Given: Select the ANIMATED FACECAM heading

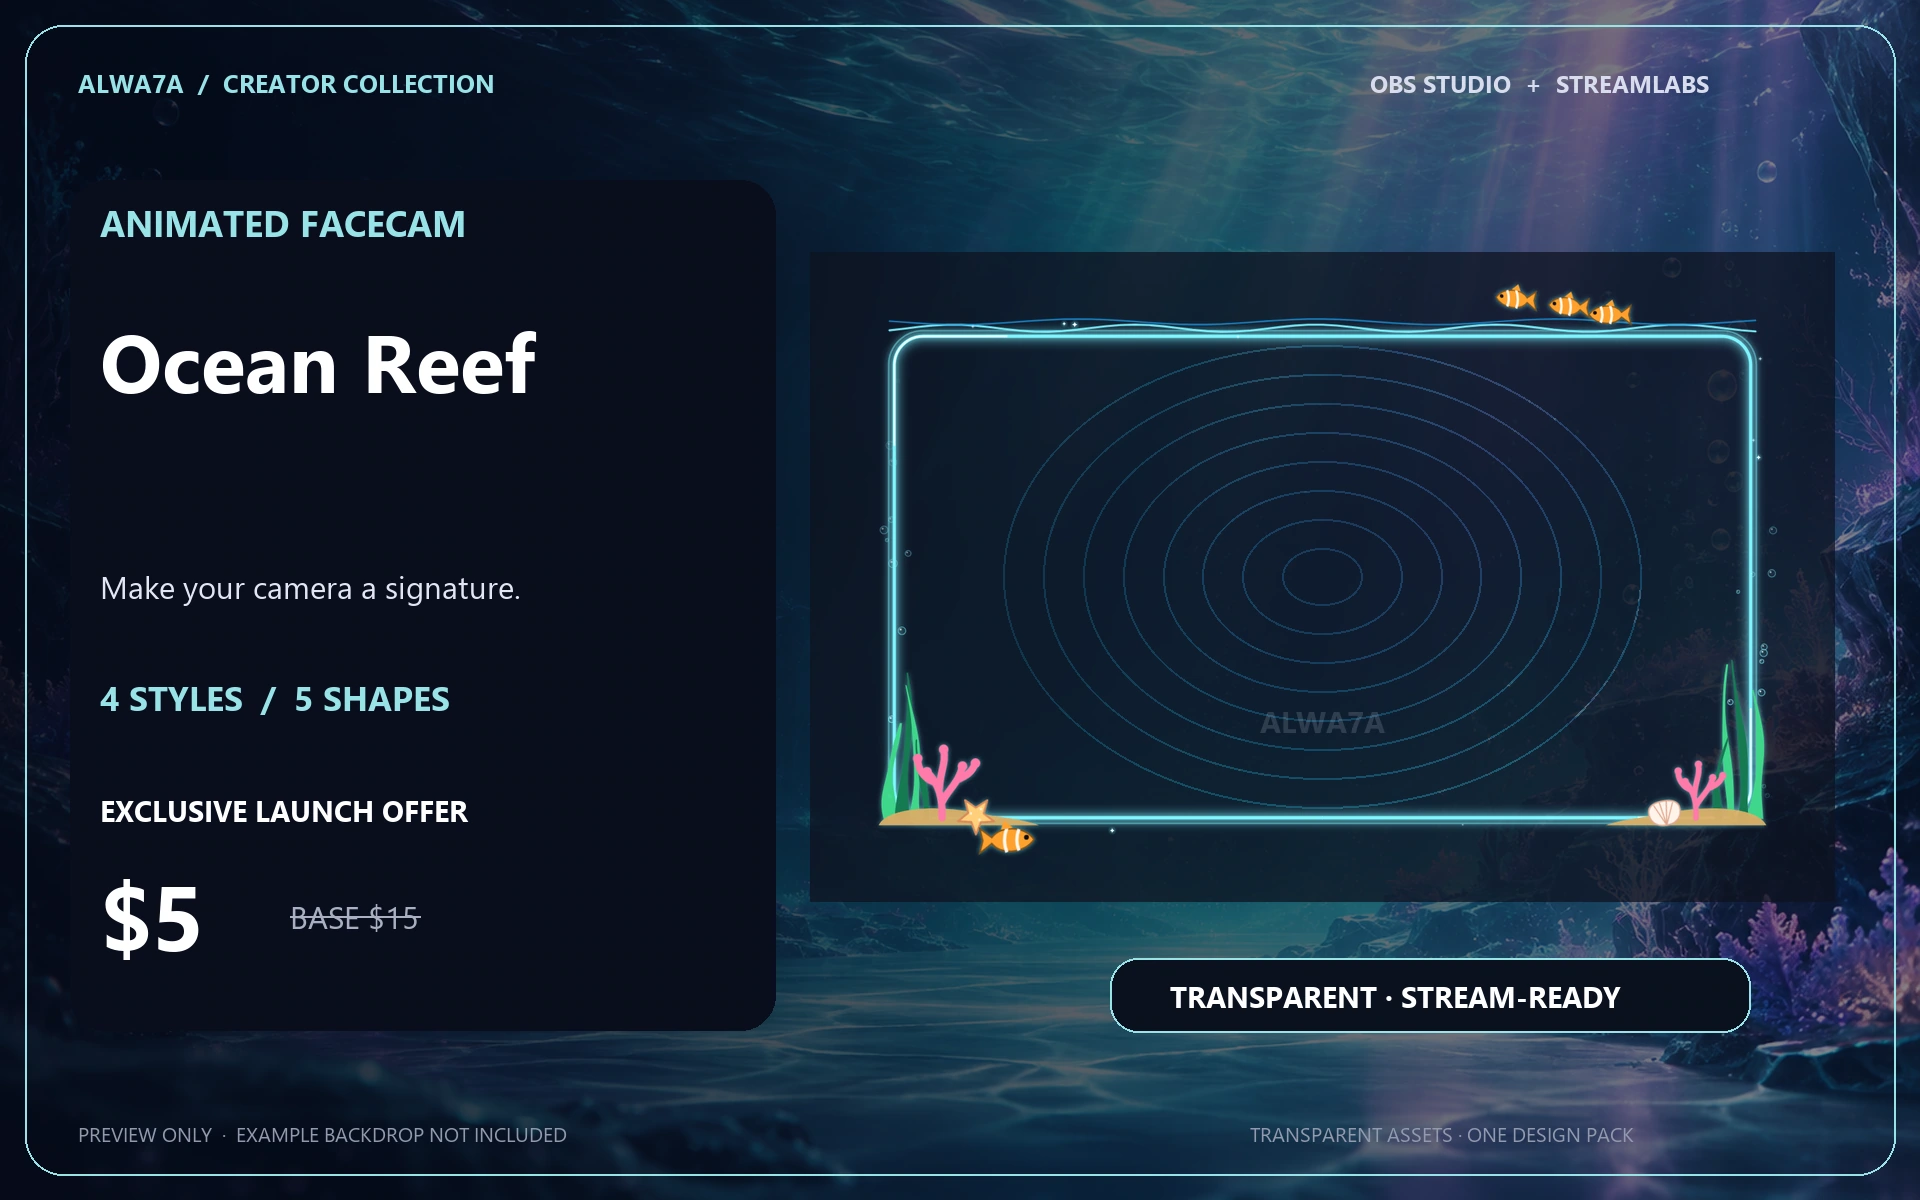Looking at the screenshot, I should [x=283, y=224].
